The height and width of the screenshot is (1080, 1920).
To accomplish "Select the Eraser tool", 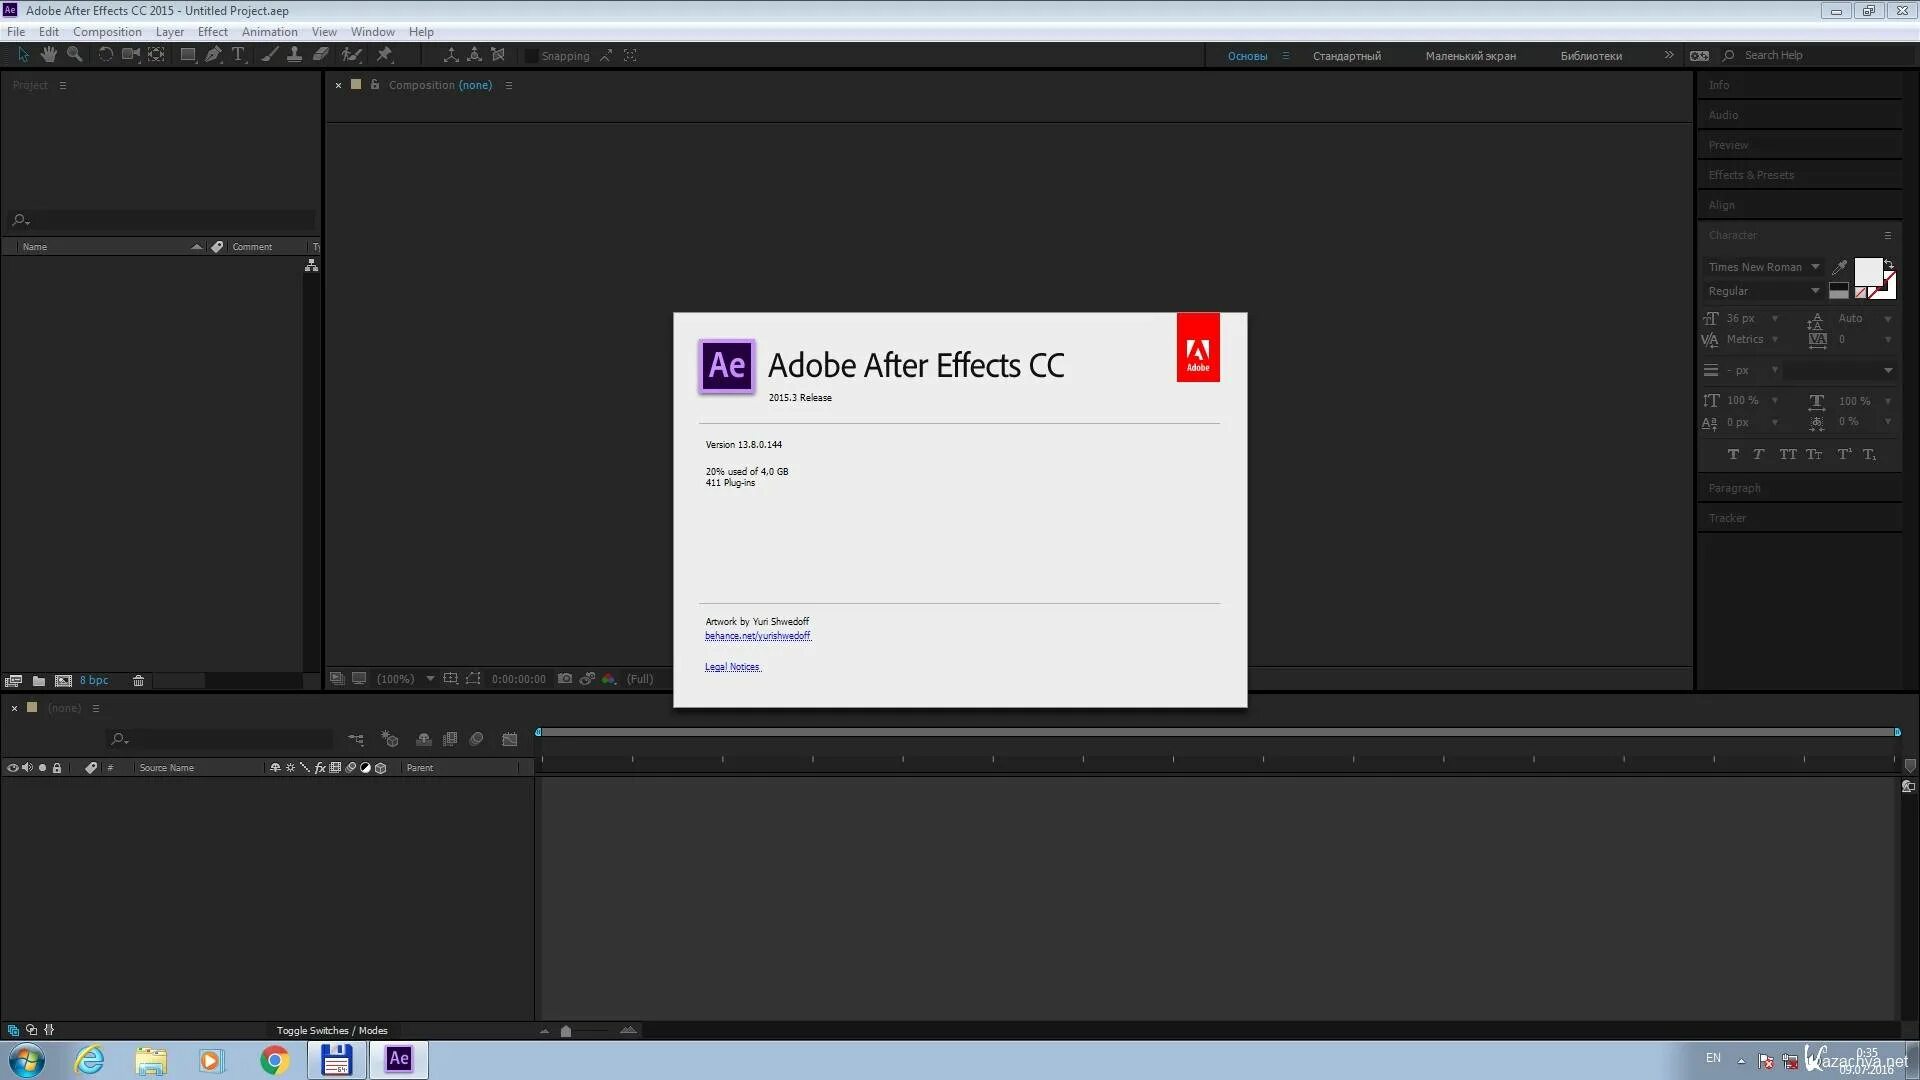I will [x=320, y=55].
